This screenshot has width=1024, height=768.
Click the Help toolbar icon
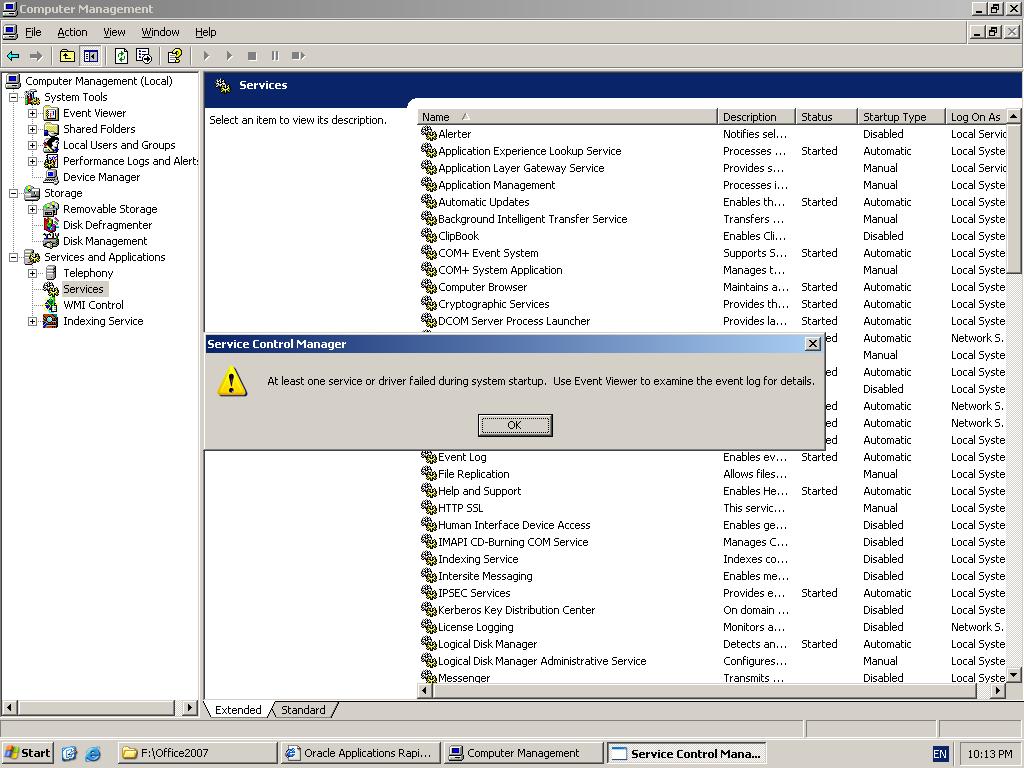click(x=175, y=56)
